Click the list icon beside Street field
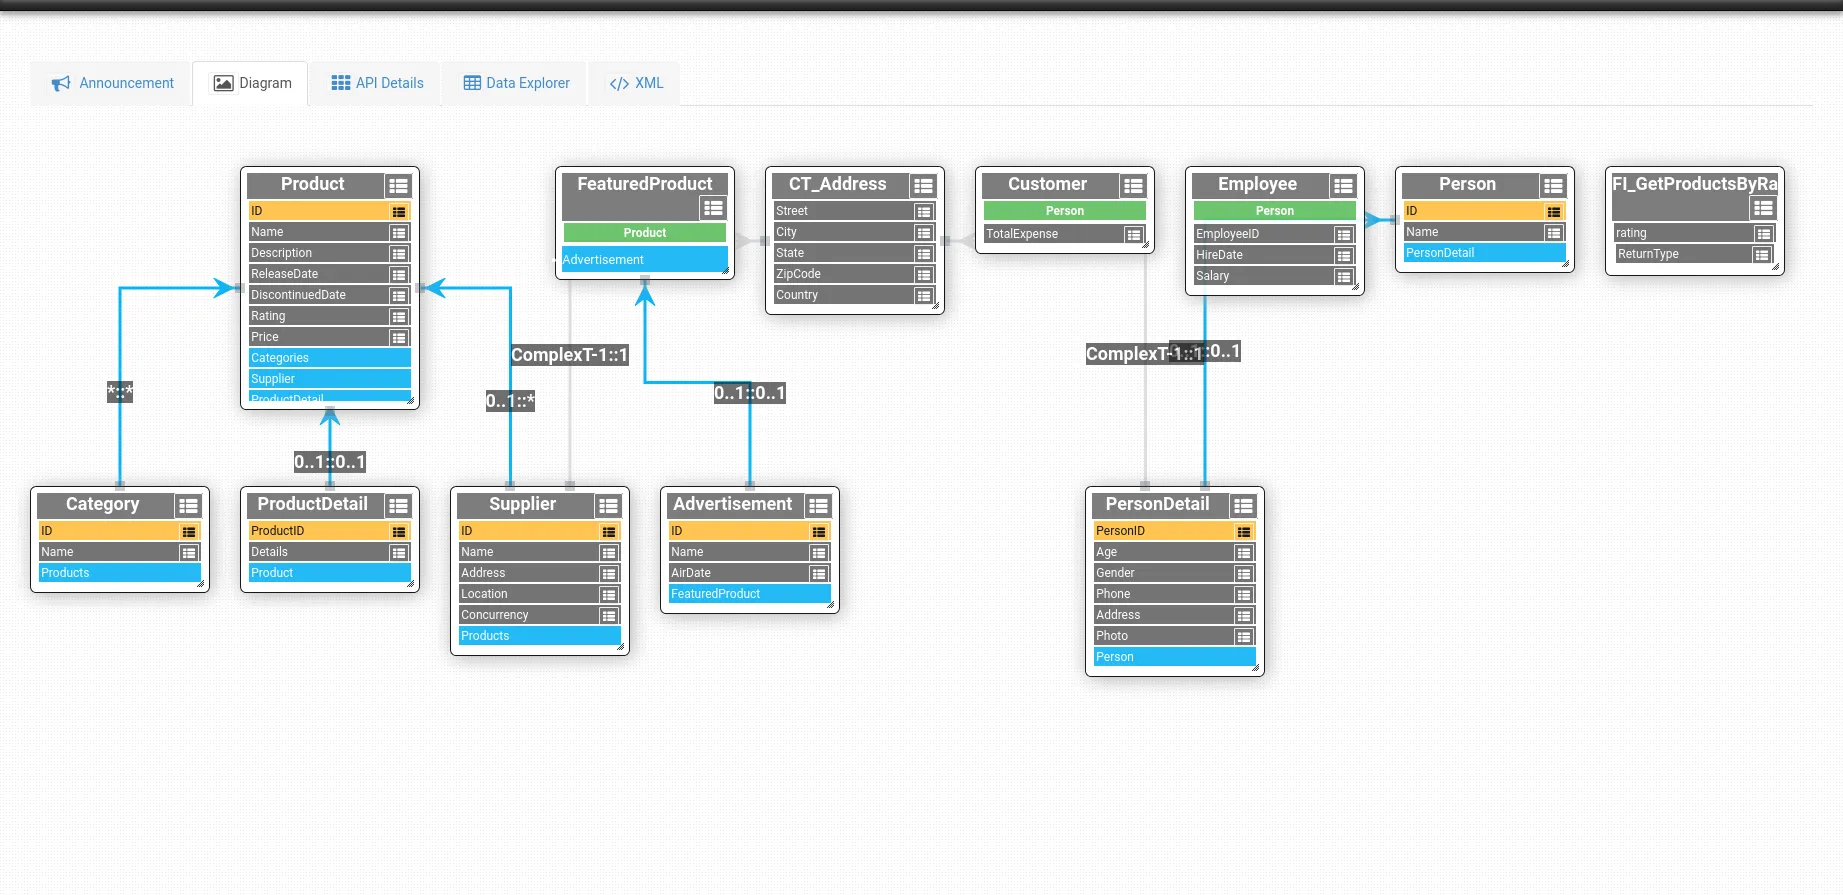This screenshot has height=895, width=1843. click(x=923, y=212)
